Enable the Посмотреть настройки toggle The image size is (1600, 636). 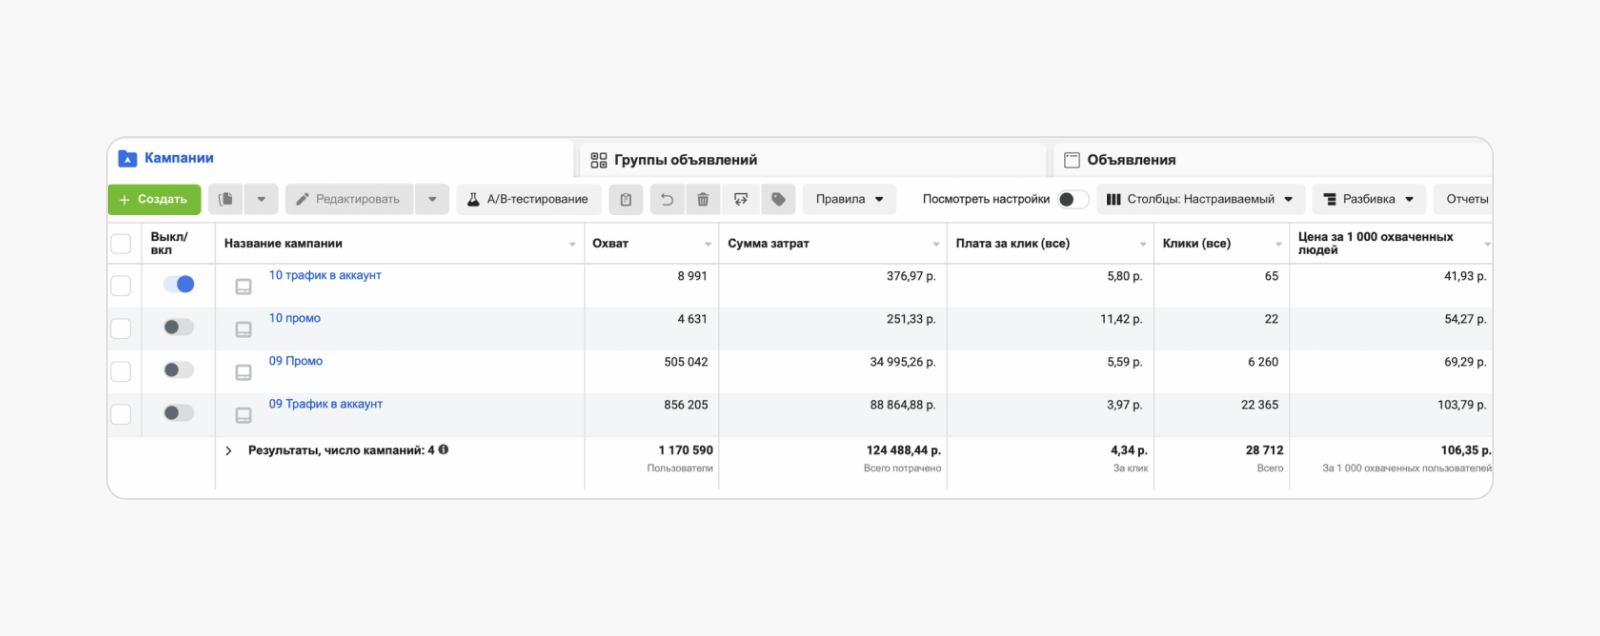tap(1072, 199)
